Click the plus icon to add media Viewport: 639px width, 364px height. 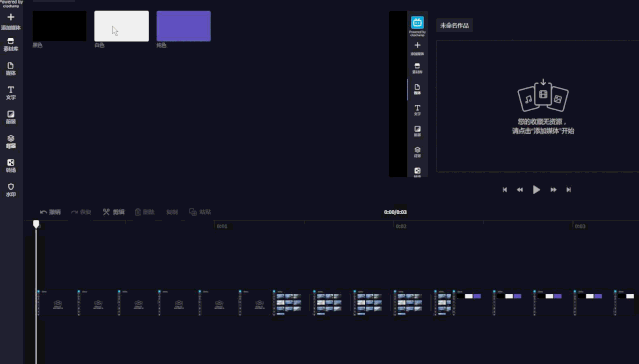pos(11,17)
